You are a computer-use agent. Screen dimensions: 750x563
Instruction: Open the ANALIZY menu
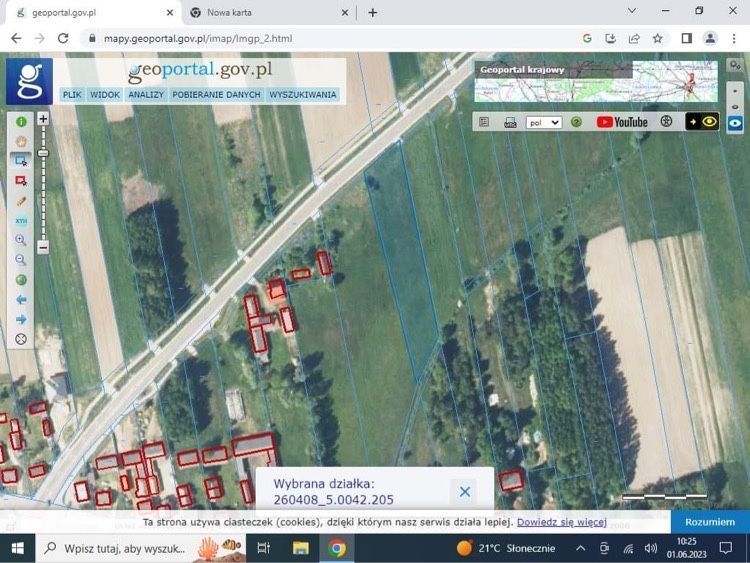(x=146, y=95)
